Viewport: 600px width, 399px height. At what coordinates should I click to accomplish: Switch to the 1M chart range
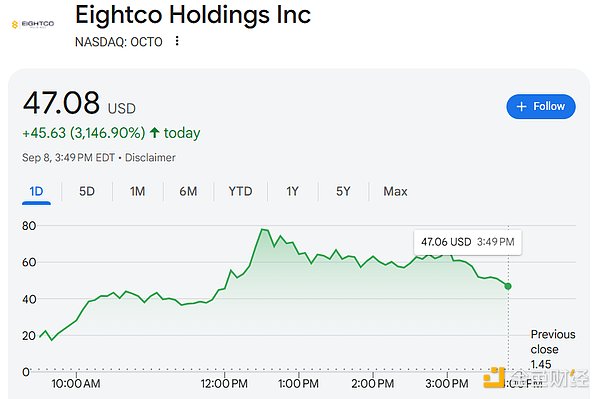coord(137,191)
